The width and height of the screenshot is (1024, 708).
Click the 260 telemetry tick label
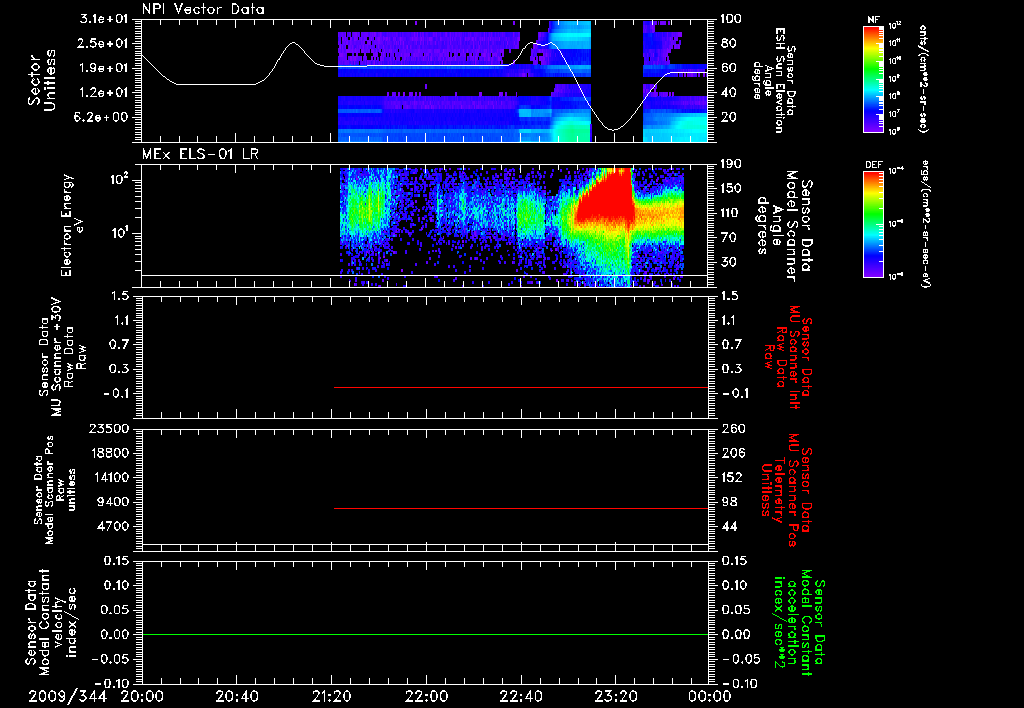click(734, 429)
